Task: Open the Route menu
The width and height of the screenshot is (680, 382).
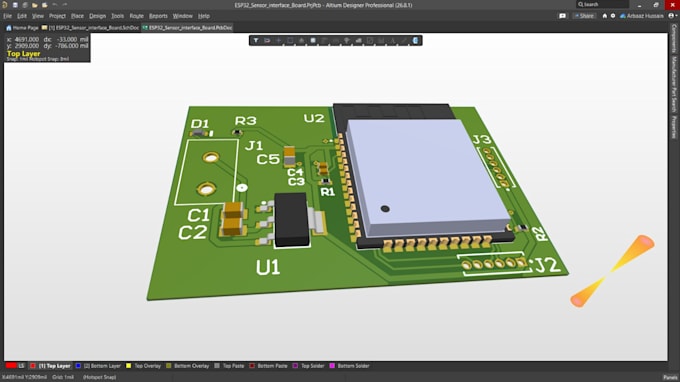Action: [136, 16]
